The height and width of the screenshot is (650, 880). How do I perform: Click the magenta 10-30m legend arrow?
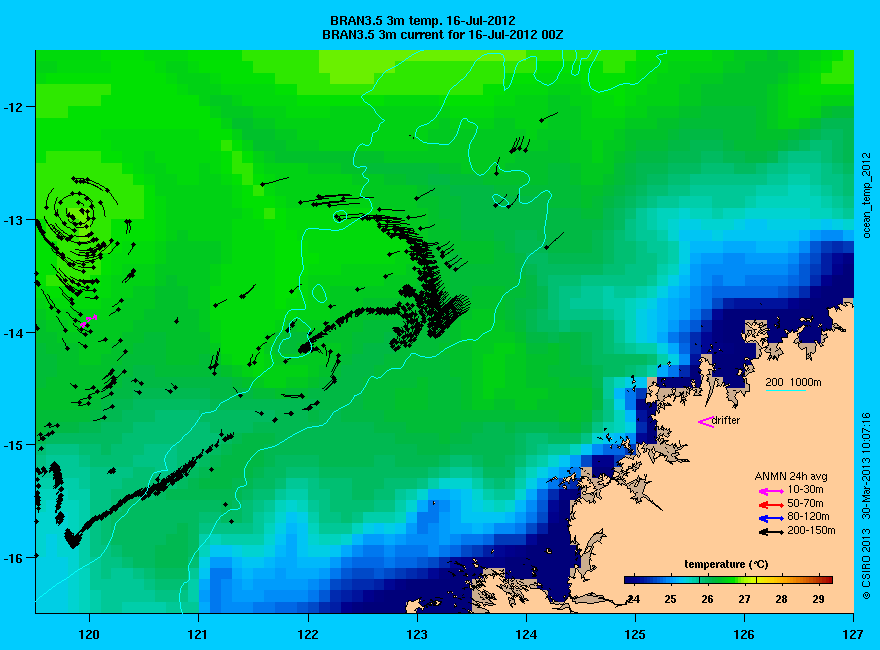coord(771,491)
